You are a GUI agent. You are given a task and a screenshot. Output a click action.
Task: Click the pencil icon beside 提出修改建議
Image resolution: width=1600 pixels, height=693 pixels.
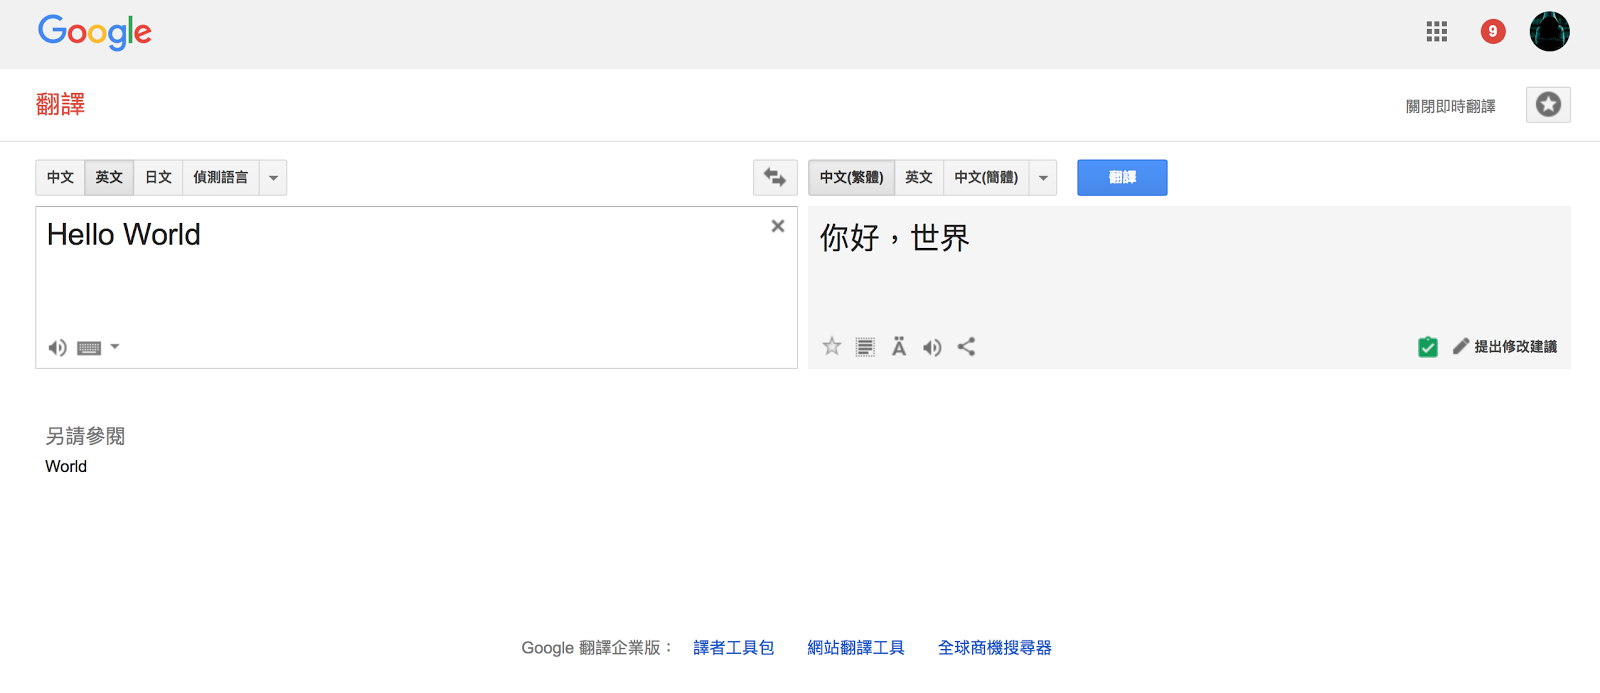point(1461,346)
